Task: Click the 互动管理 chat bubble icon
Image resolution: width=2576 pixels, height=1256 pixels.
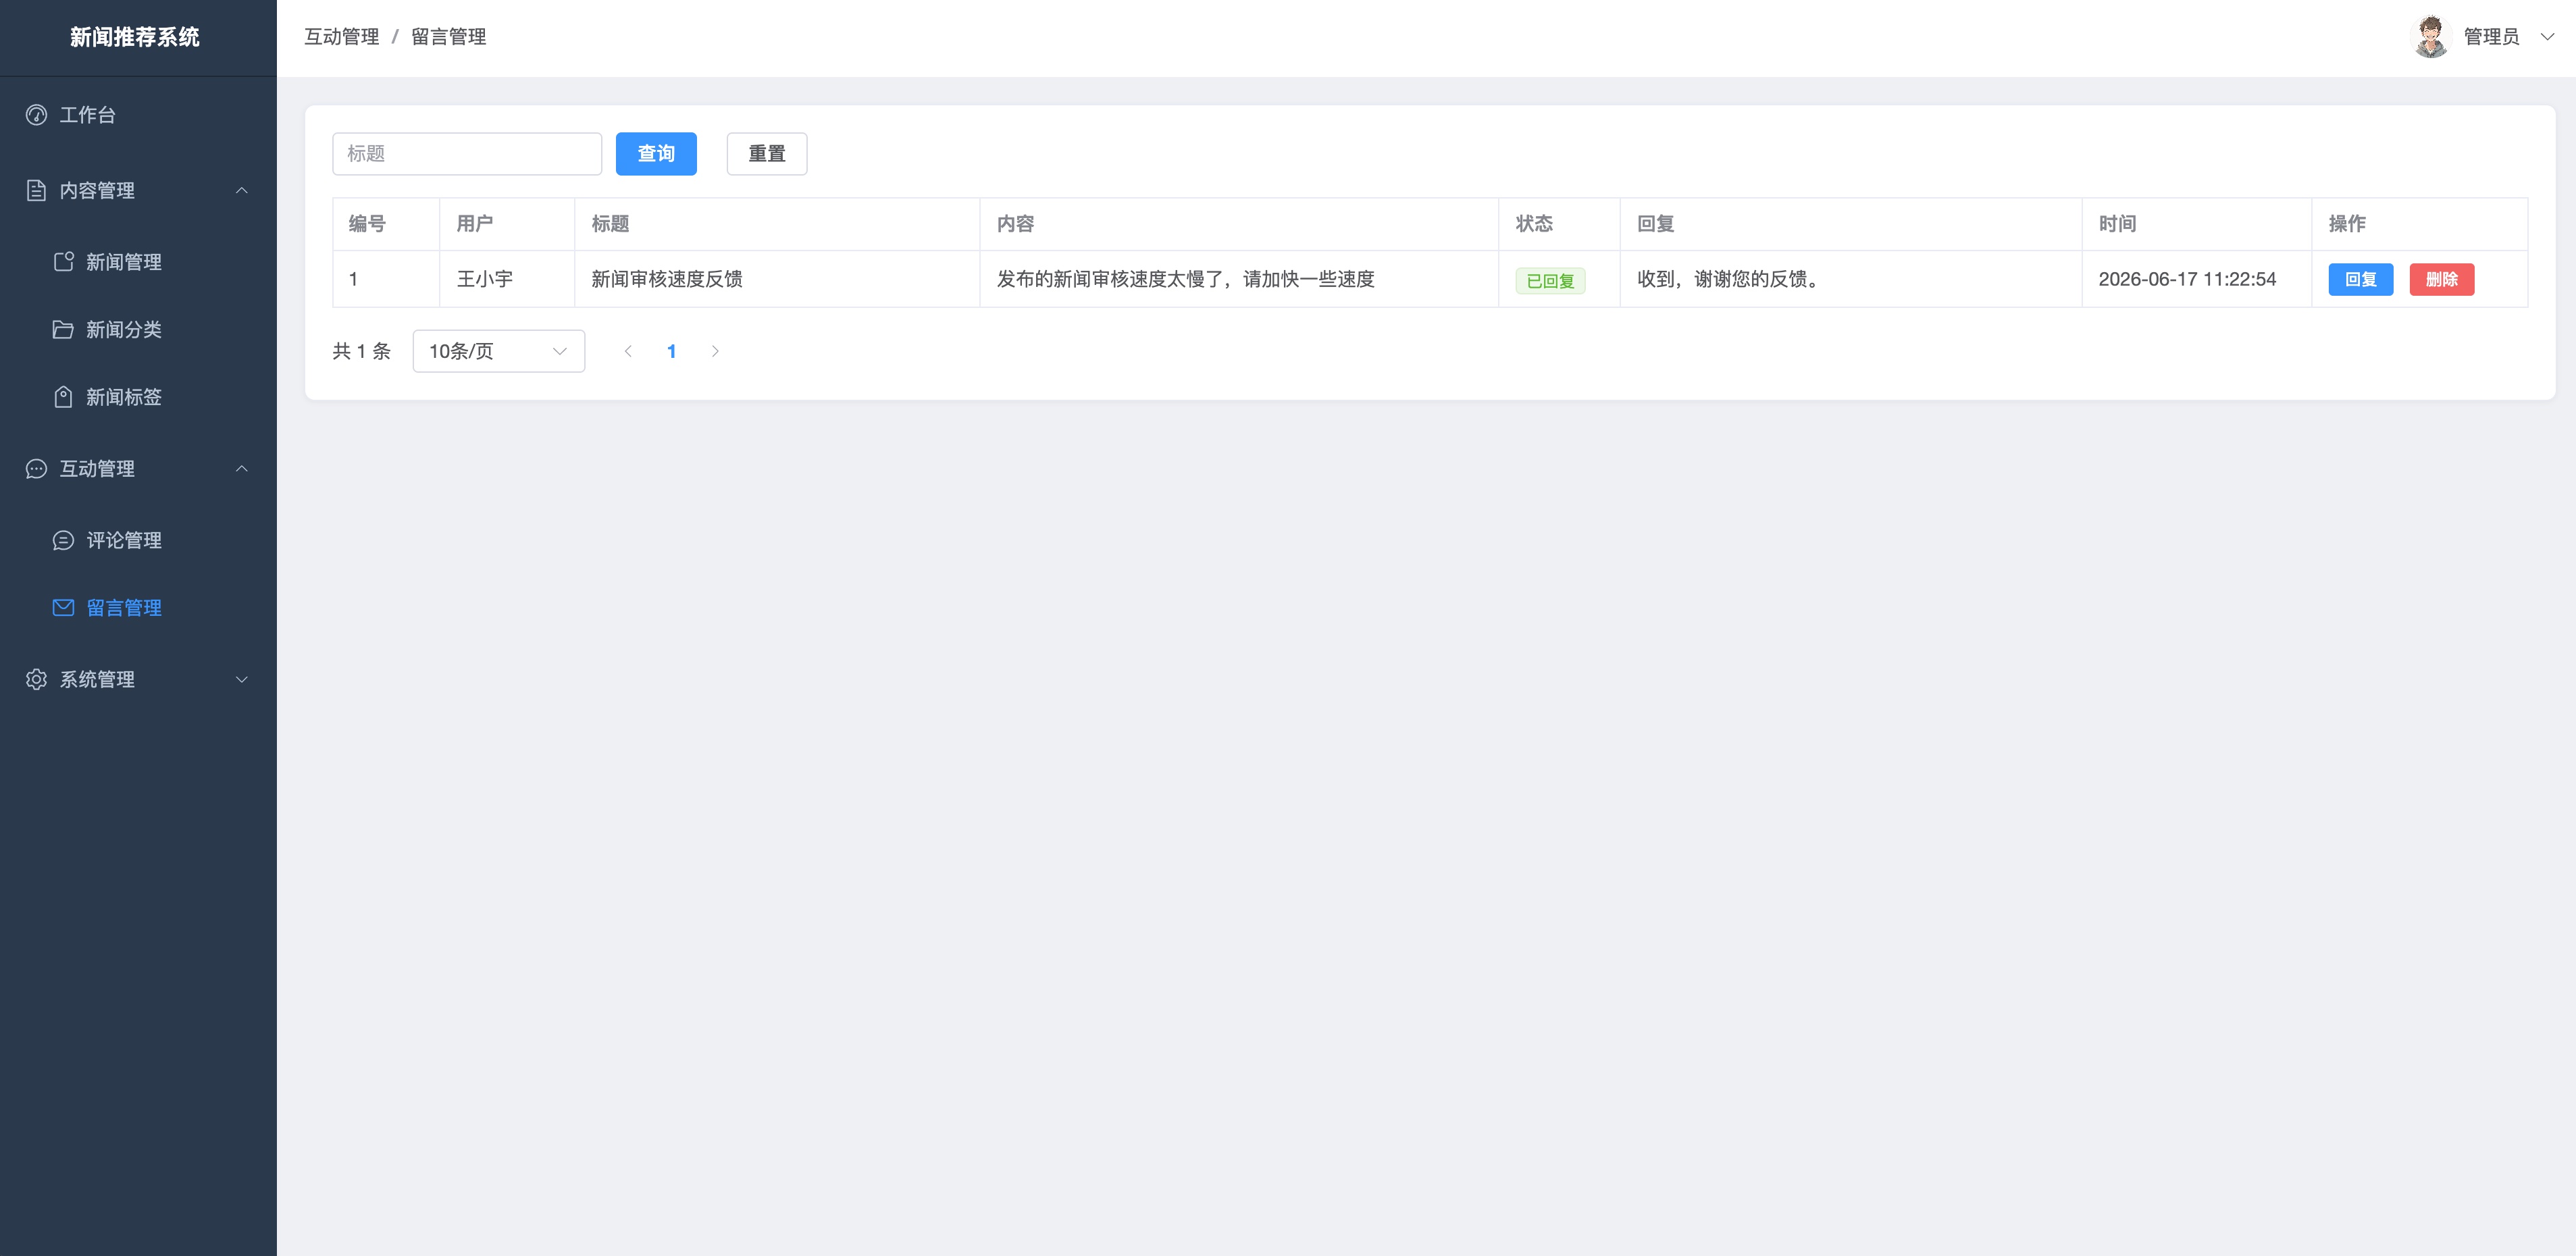Action: (x=36, y=469)
